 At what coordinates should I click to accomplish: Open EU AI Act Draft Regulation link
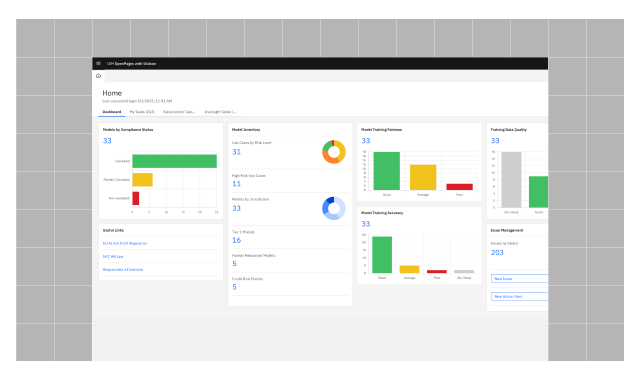pyautogui.click(x=125, y=243)
